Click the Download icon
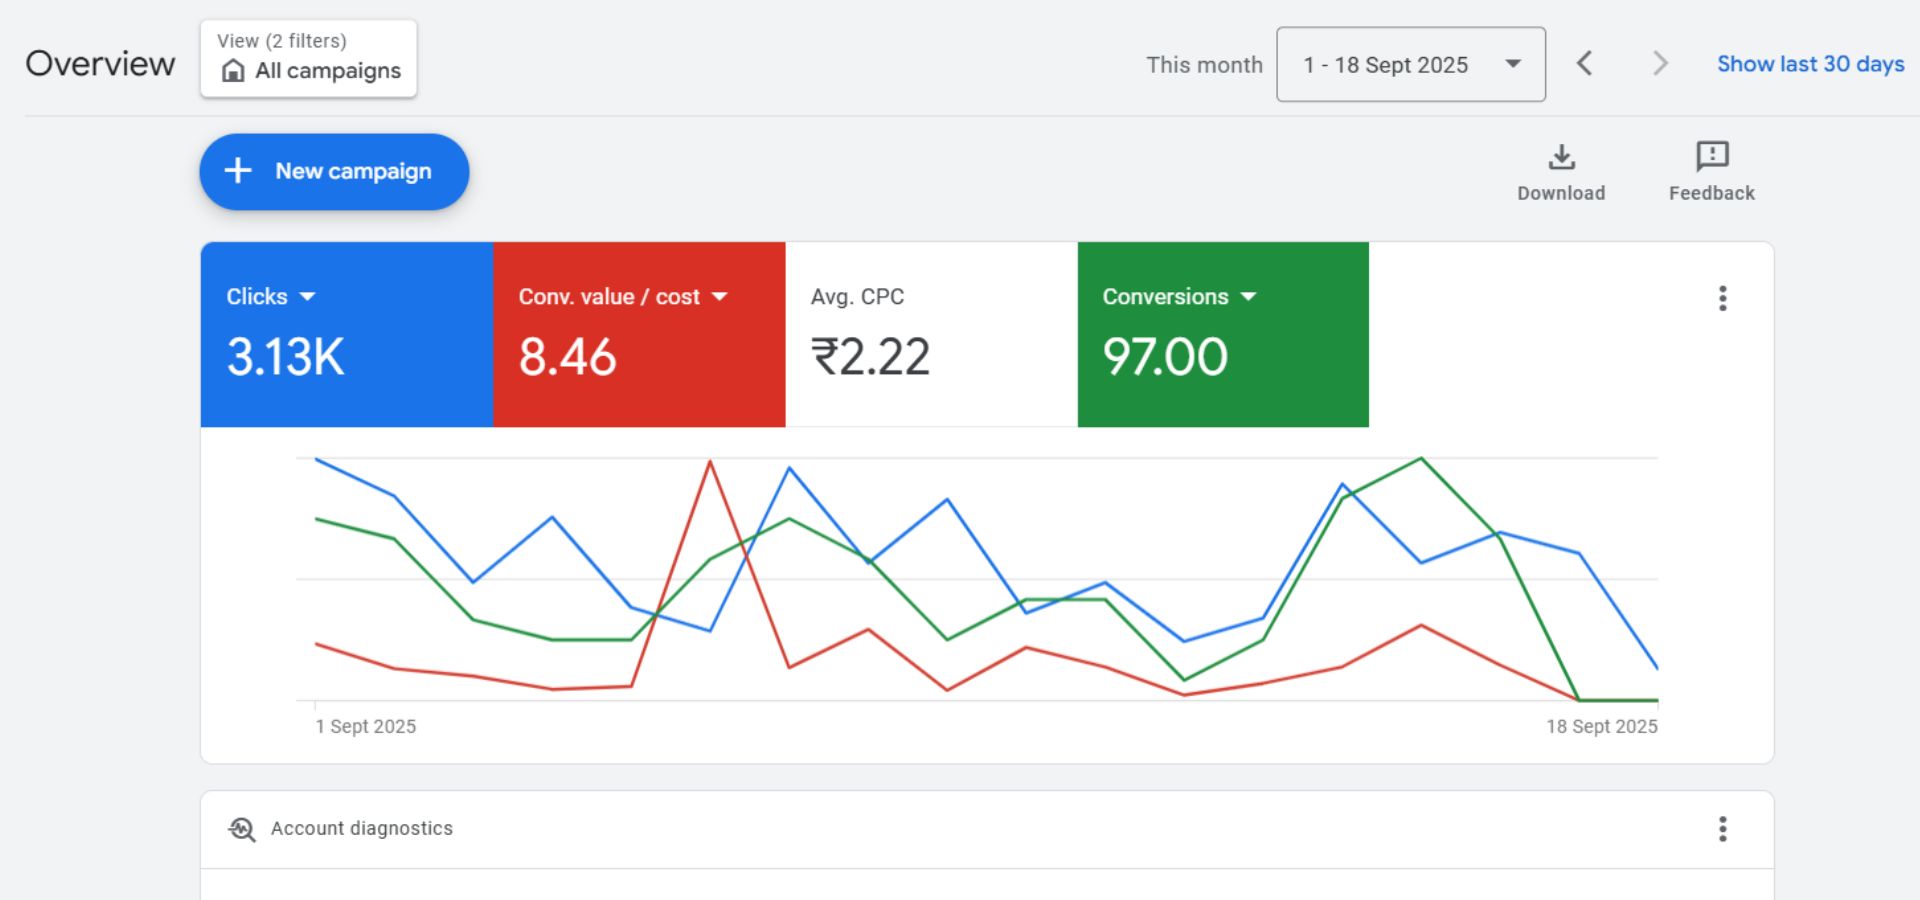1920x900 pixels. (1561, 158)
